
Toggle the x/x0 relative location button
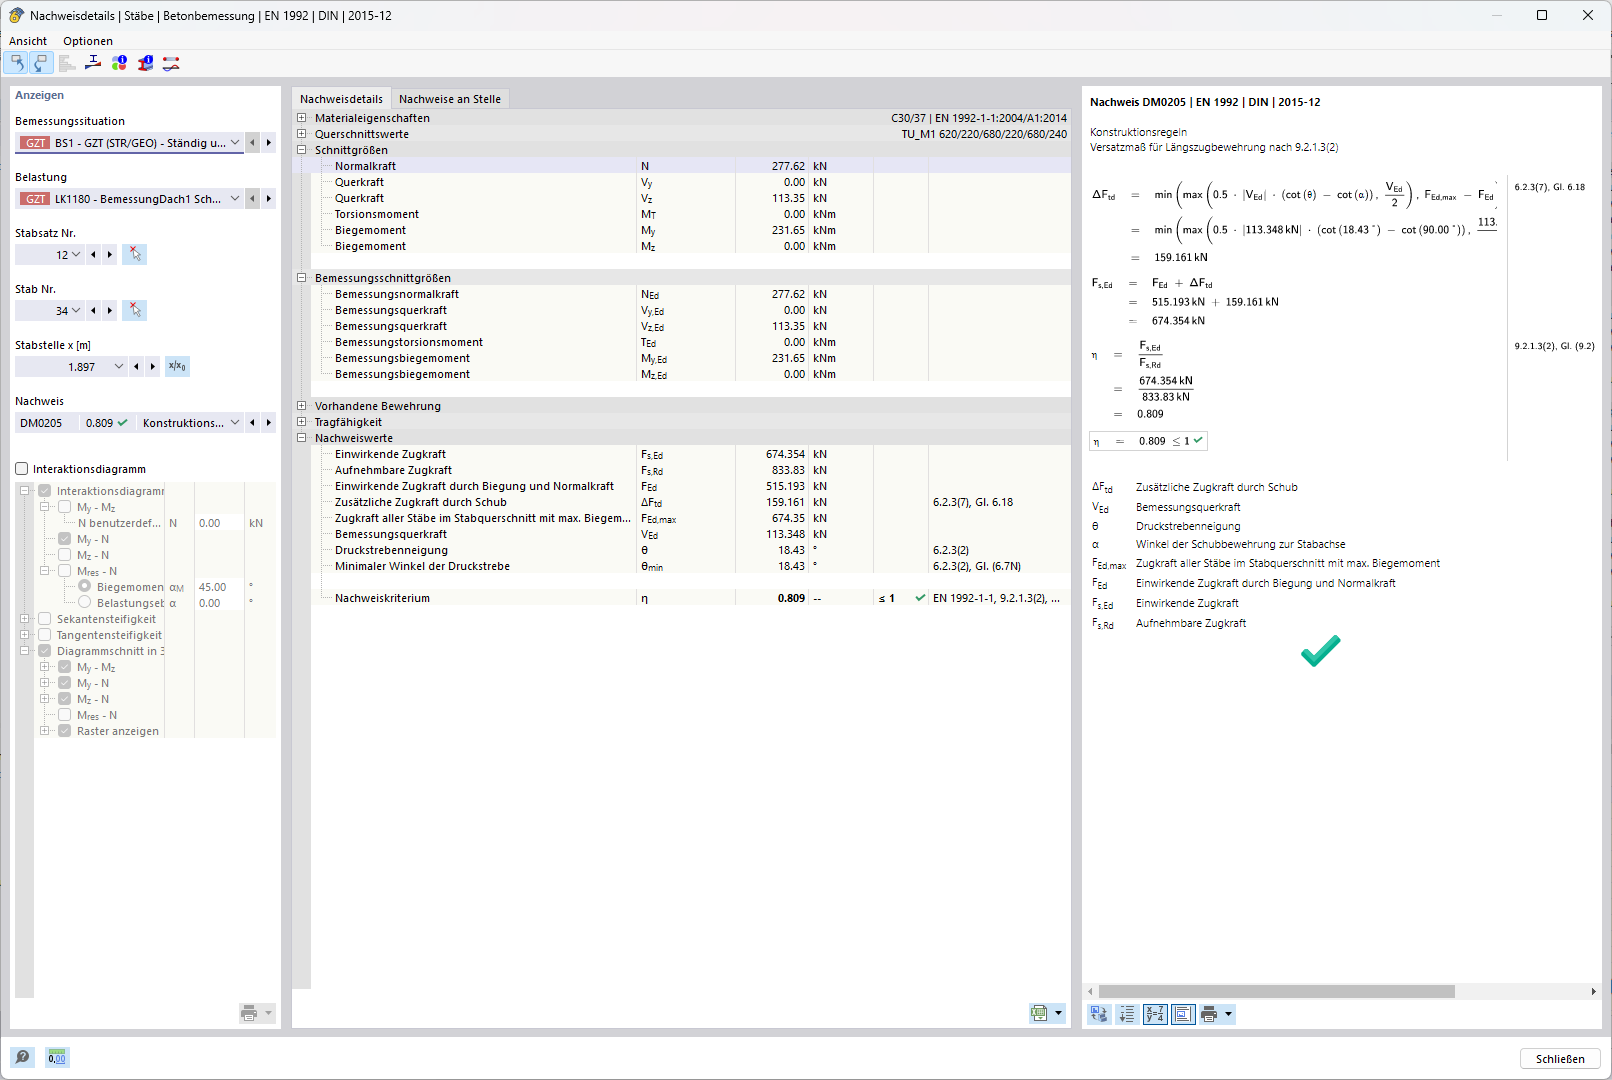coord(177,367)
